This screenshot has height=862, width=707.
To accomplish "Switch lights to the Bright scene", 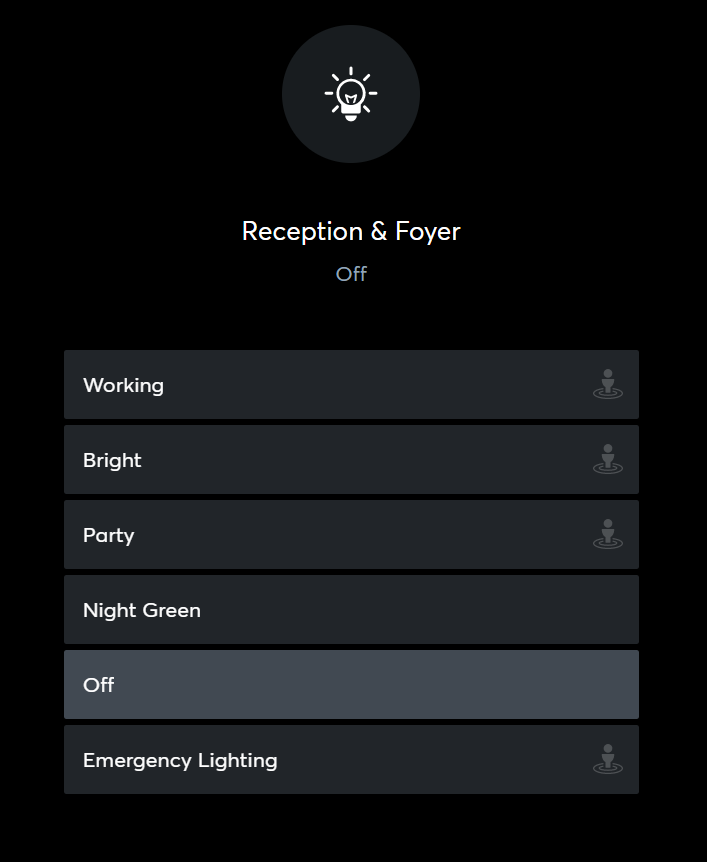I will point(350,460).
